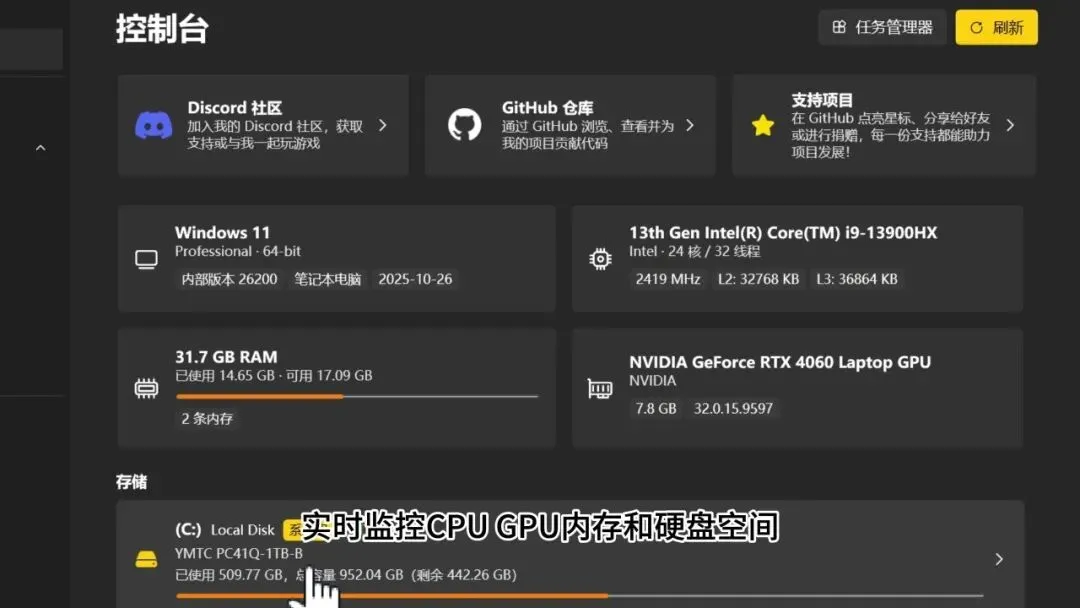Click the 内部版本 26200 tag

point(229,279)
